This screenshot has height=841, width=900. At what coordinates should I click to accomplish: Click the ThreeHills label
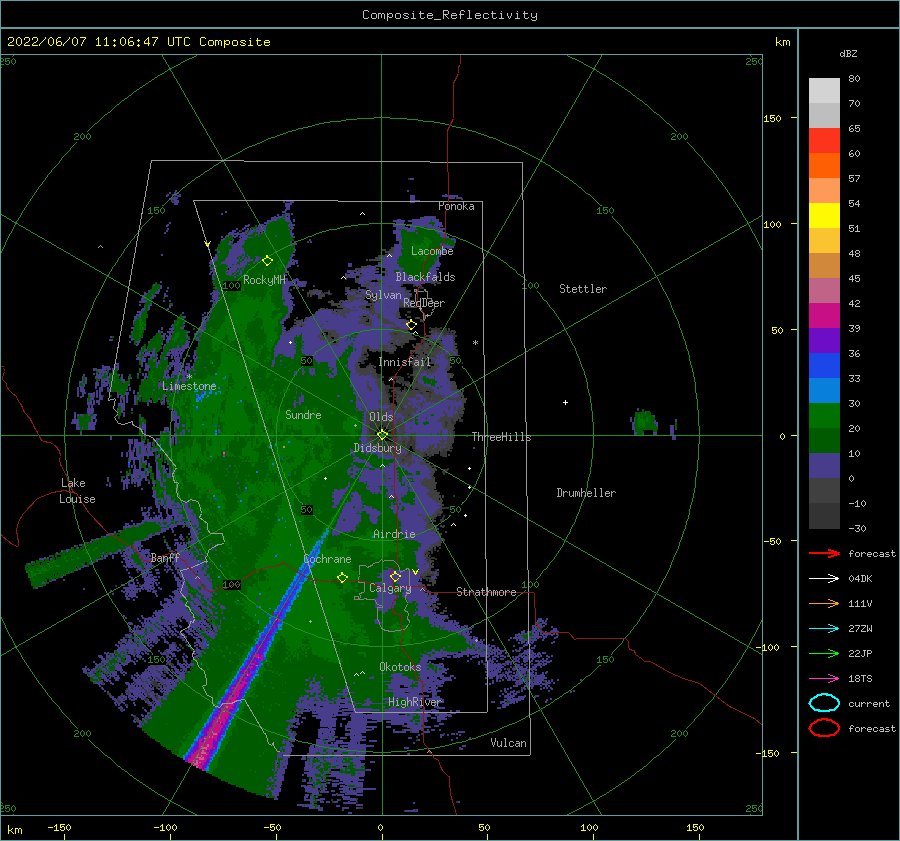[x=501, y=437]
